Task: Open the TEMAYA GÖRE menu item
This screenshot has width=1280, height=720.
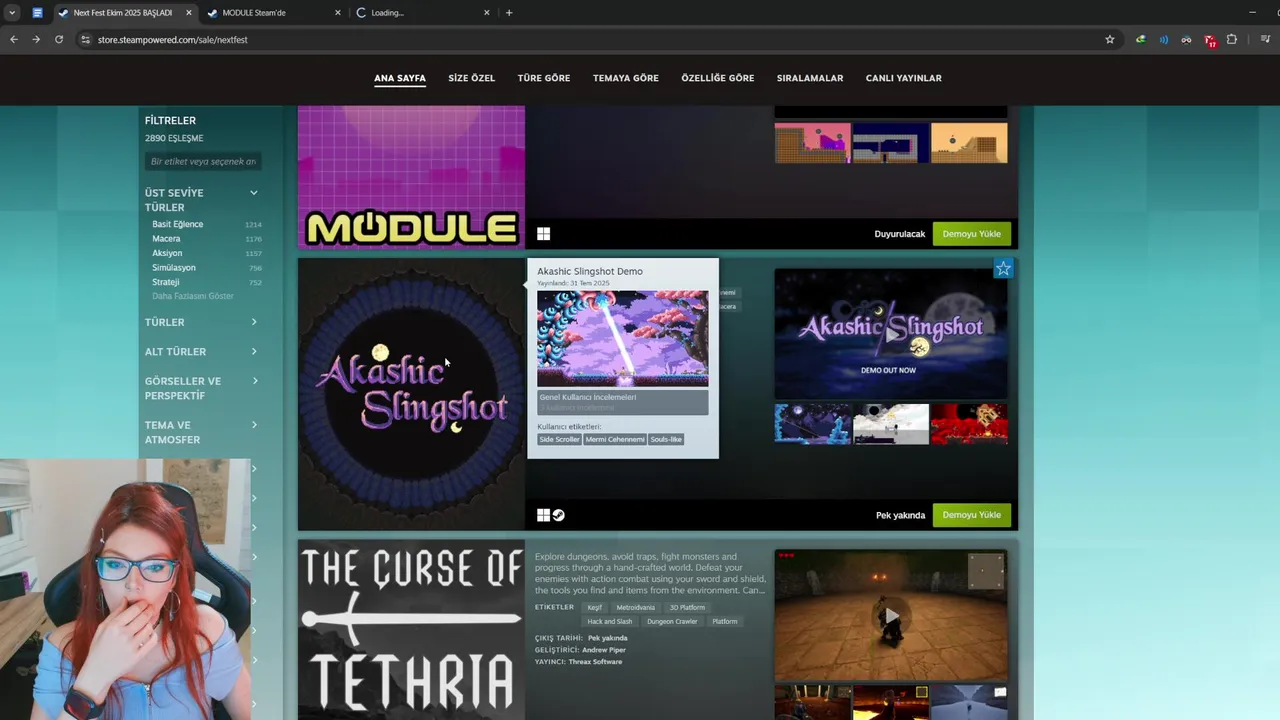Action: click(626, 78)
